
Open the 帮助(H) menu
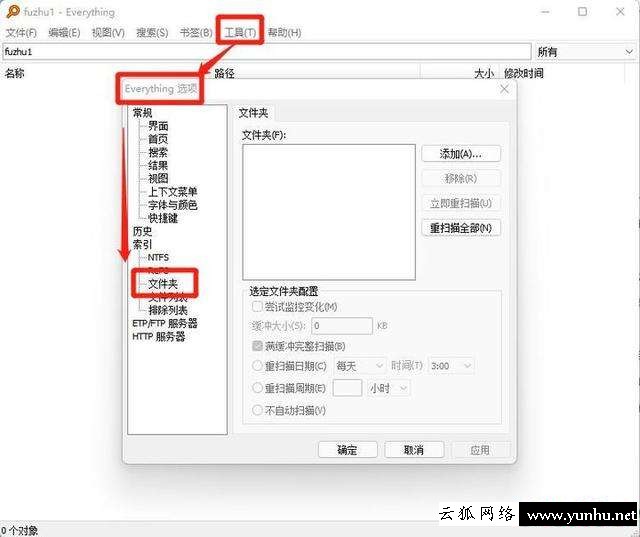(x=284, y=33)
